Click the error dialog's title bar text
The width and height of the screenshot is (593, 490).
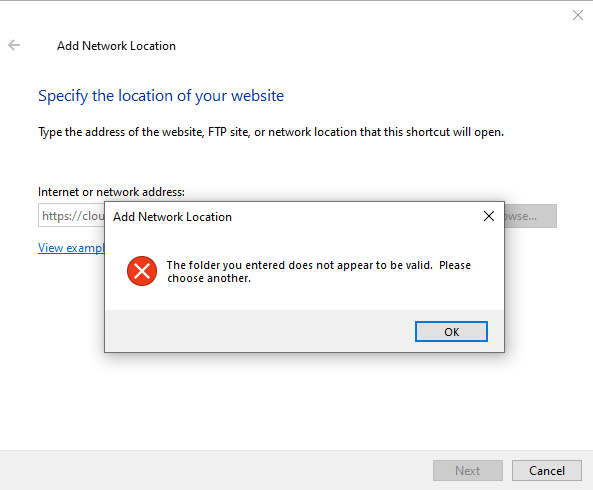tap(172, 217)
